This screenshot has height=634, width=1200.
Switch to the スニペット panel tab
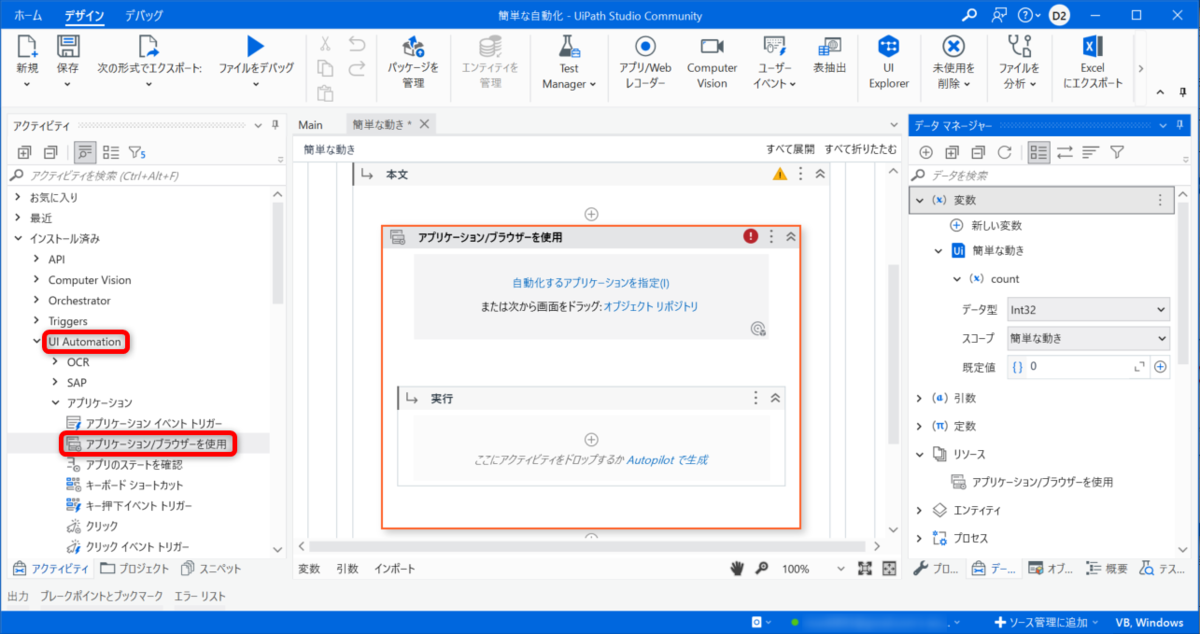coord(211,568)
